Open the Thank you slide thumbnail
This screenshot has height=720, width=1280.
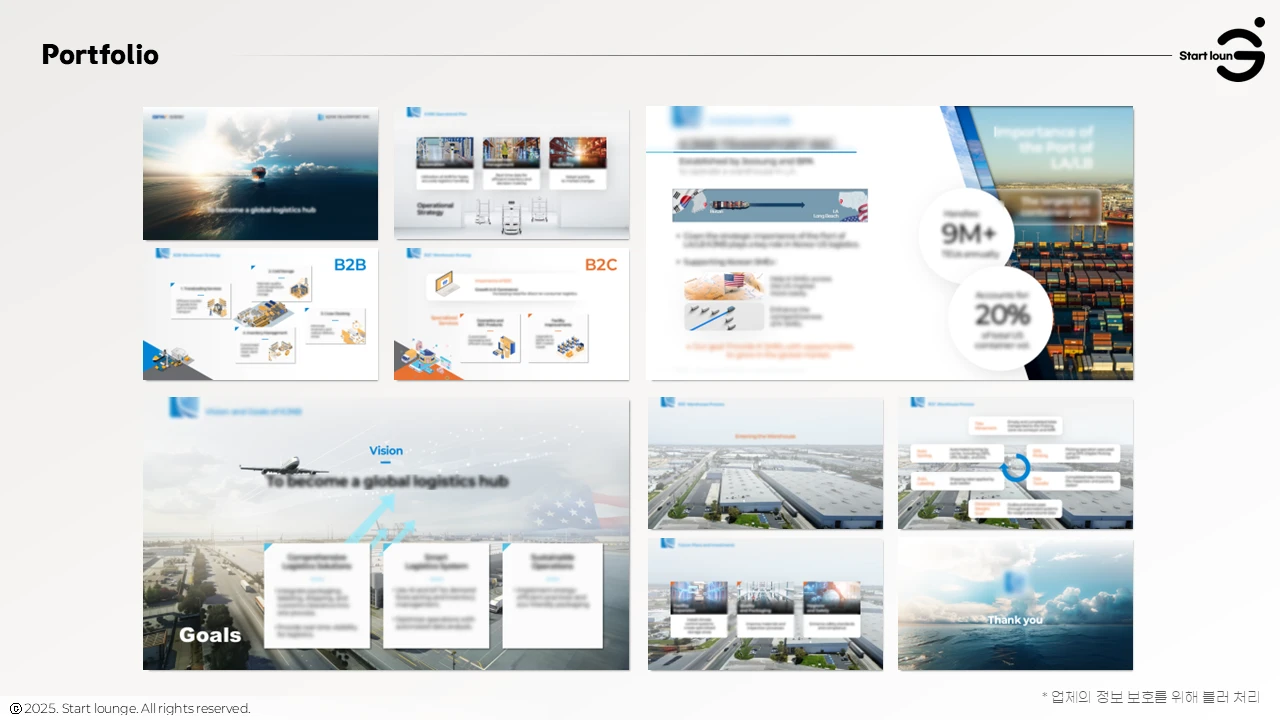coord(1015,605)
